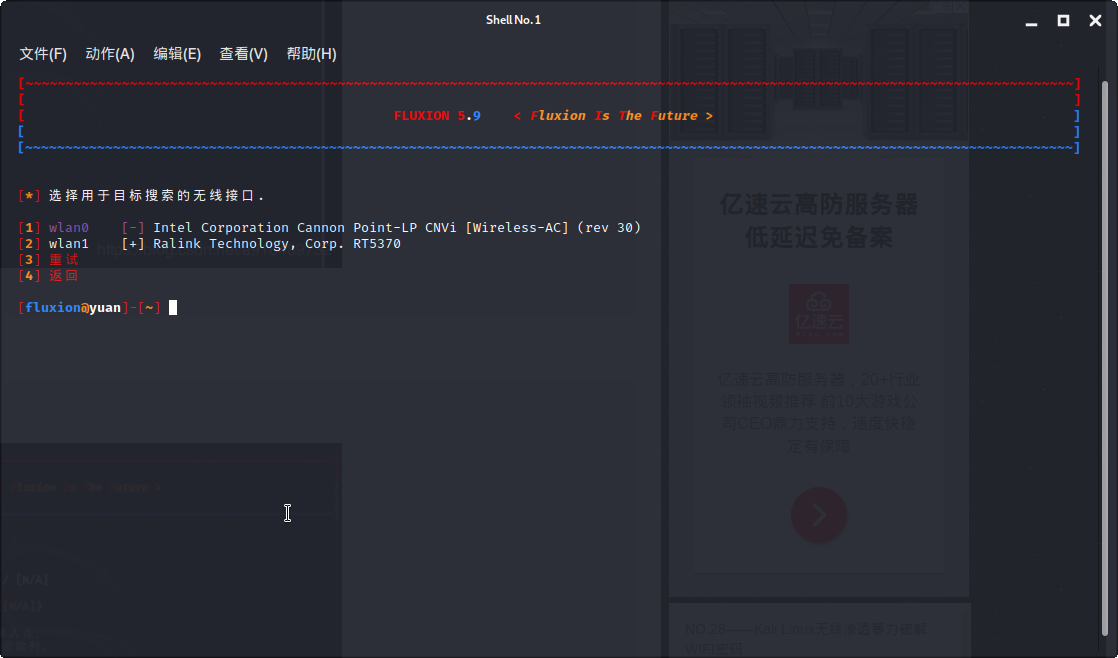Click the wlan0 interface line

tap(329, 227)
